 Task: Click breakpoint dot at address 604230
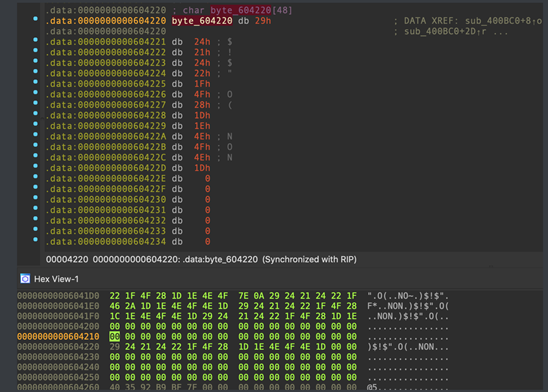coord(35,197)
